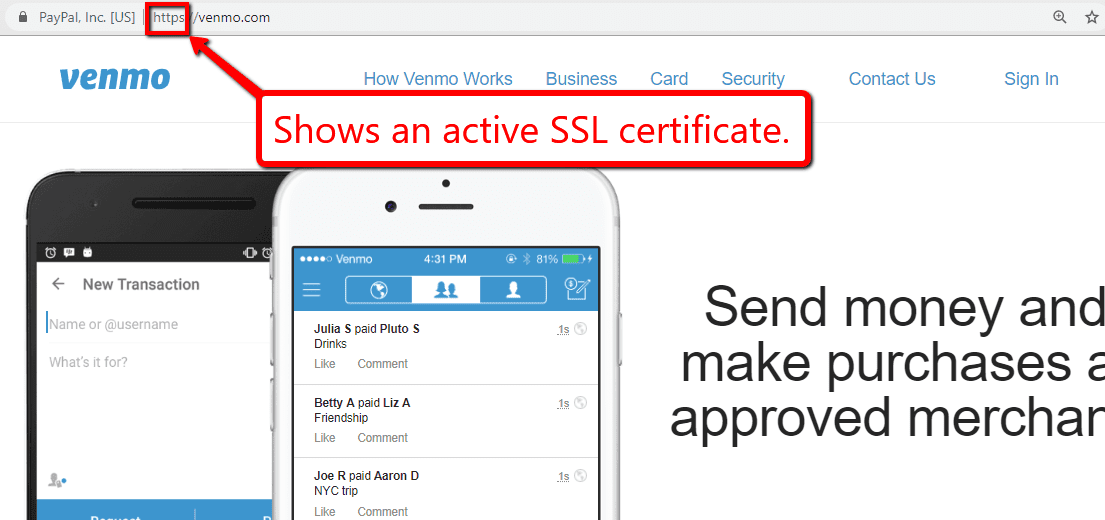Comment on the NYC trip post
1105x520 pixels.
click(383, 512)
